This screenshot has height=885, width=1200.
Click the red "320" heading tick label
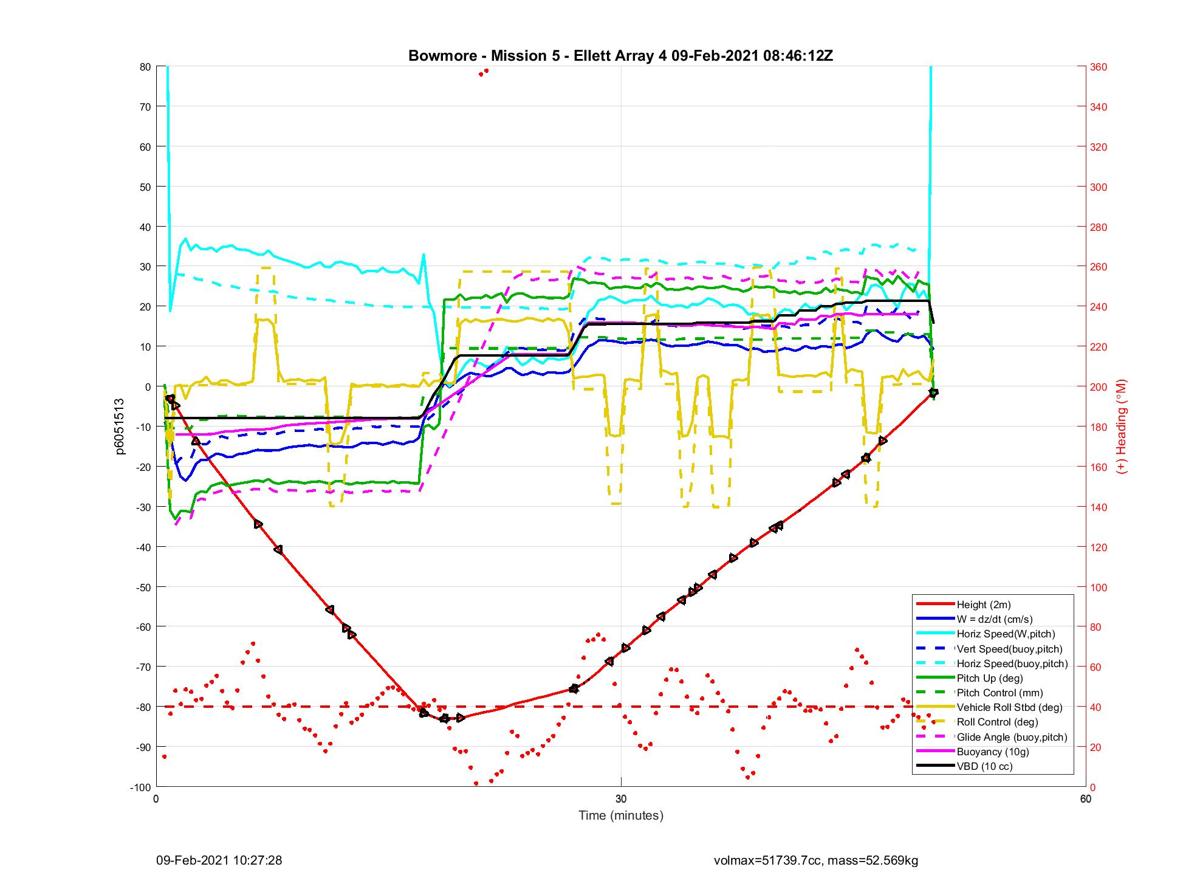point(1100,147)
